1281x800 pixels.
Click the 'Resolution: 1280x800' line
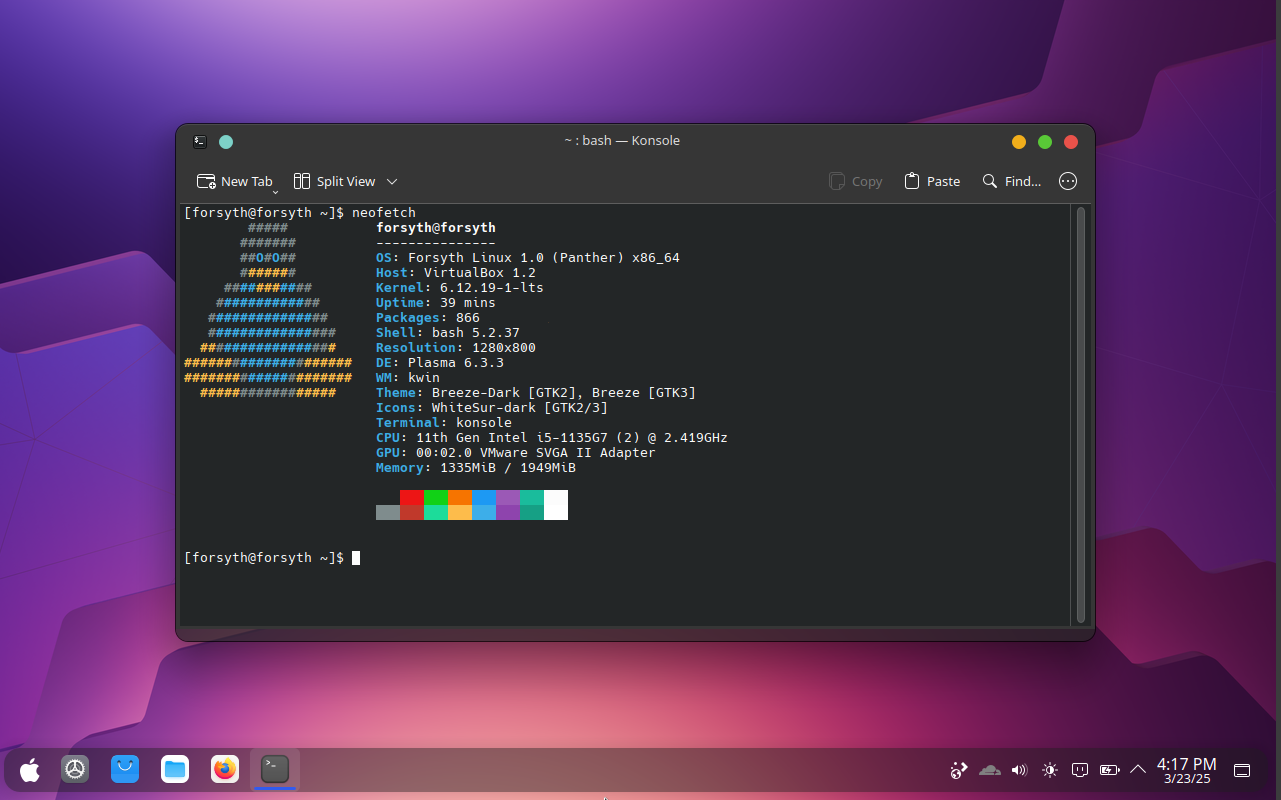[x=456, y=348]
